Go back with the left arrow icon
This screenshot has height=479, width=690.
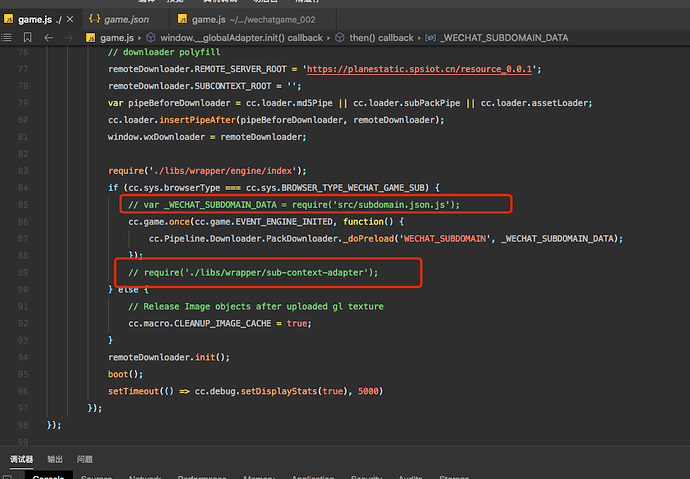pos(48,38)
